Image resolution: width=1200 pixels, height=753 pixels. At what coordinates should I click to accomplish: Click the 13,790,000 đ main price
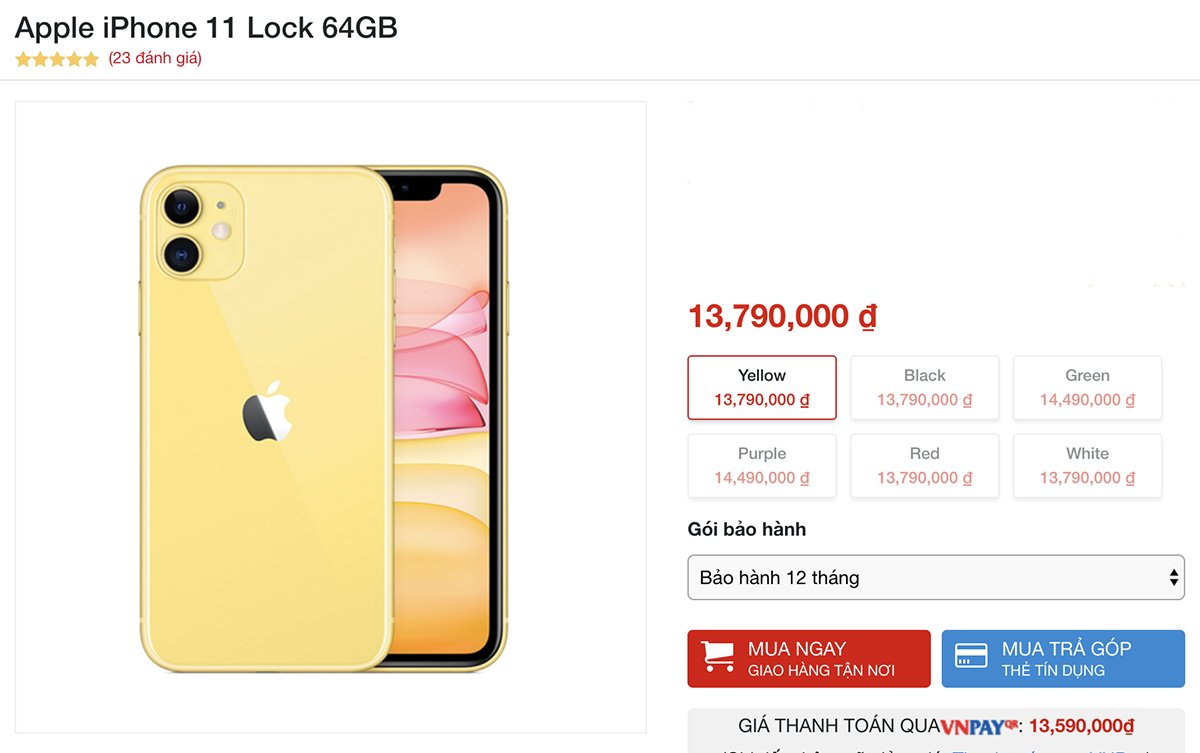tap(782, 317)
